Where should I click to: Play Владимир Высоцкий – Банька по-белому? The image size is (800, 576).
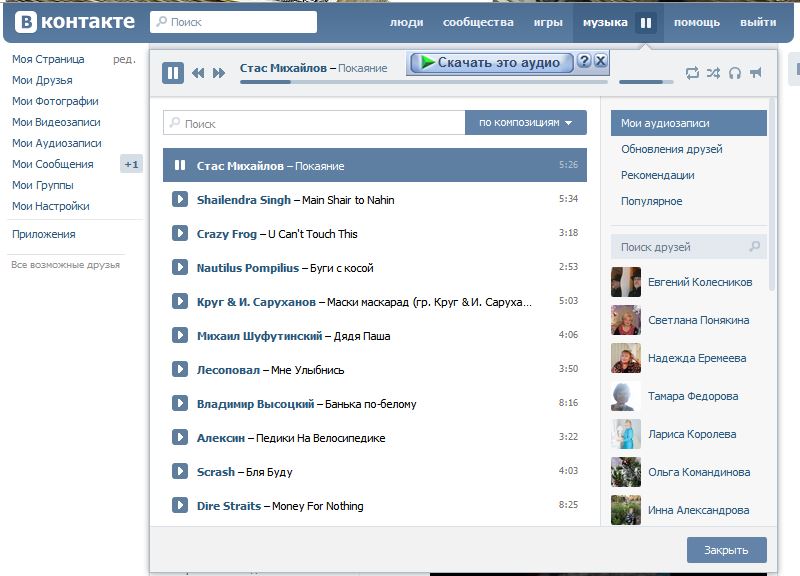180,403
